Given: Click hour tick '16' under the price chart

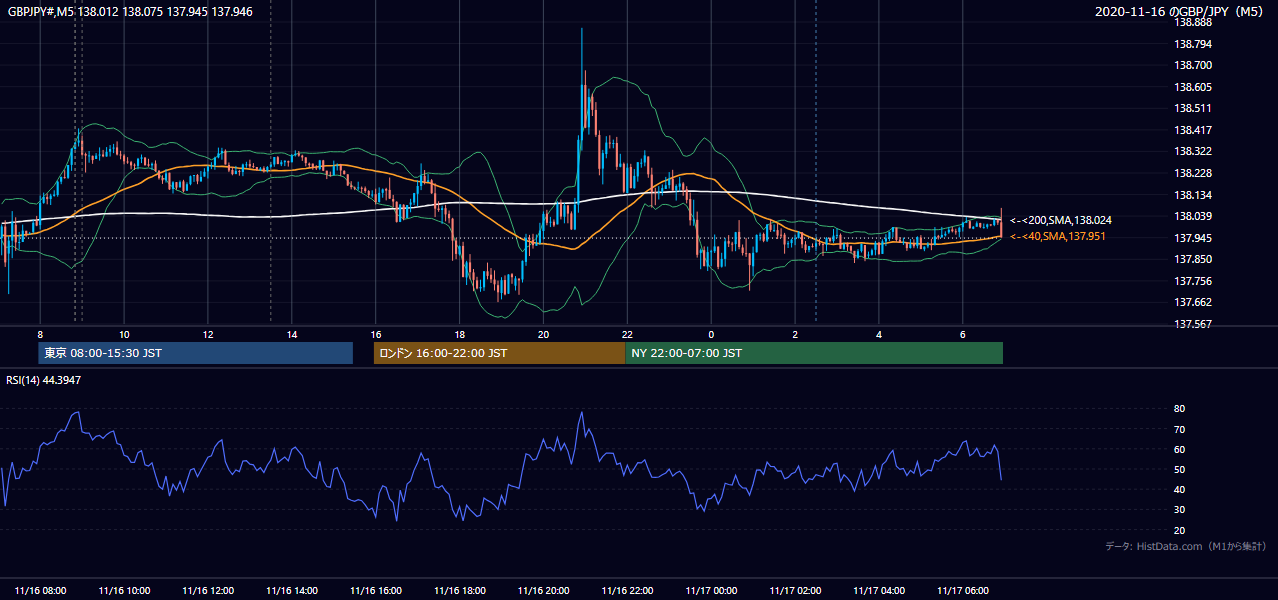Looking at the screenshot, I should 376,334.
